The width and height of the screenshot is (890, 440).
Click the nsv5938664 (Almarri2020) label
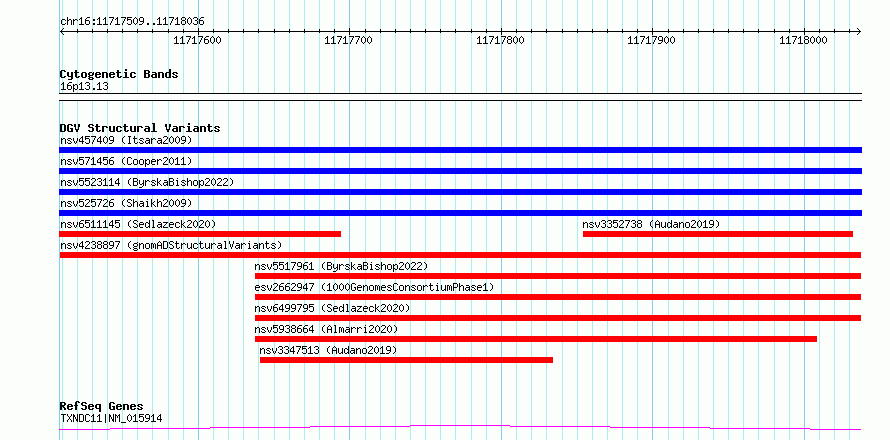(326, 329)
